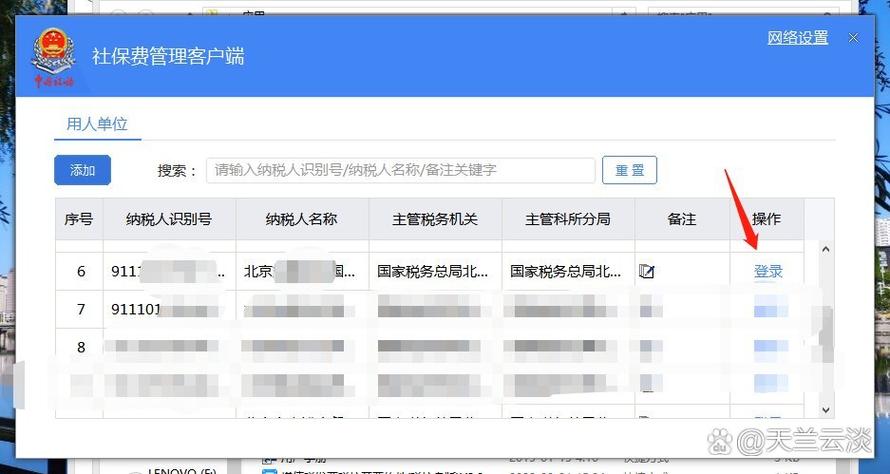Click the 纳税人名称 column header

click(x=302, y=219)
